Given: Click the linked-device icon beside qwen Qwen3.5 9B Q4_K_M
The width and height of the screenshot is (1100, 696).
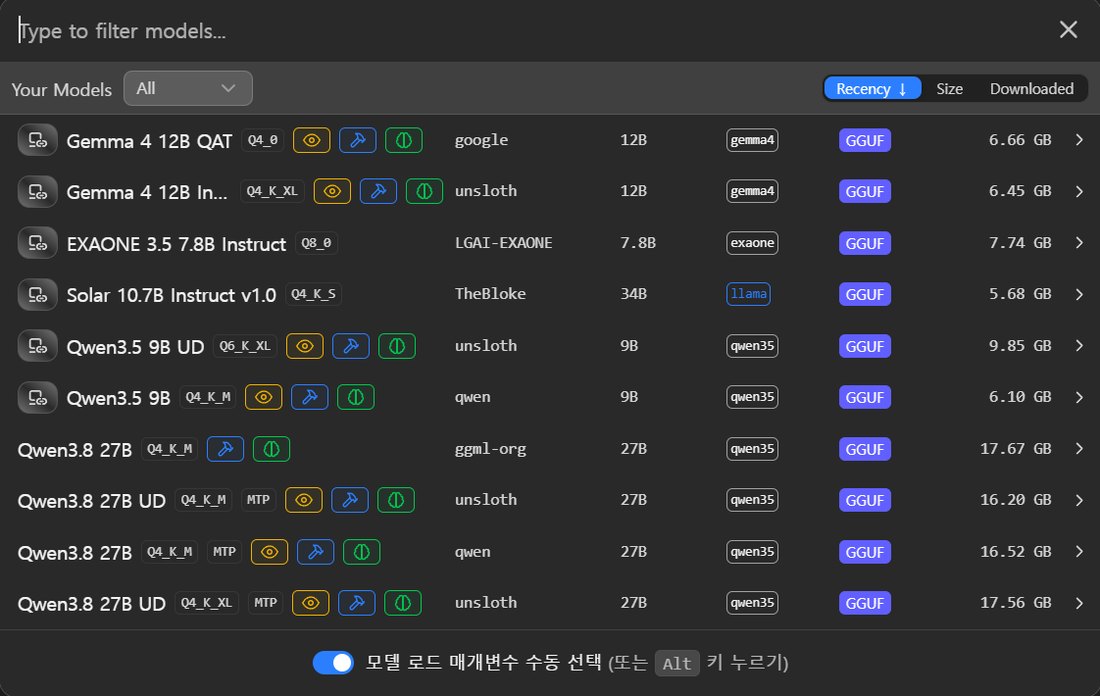Looking at the screenshot, I should pos(37,398).
